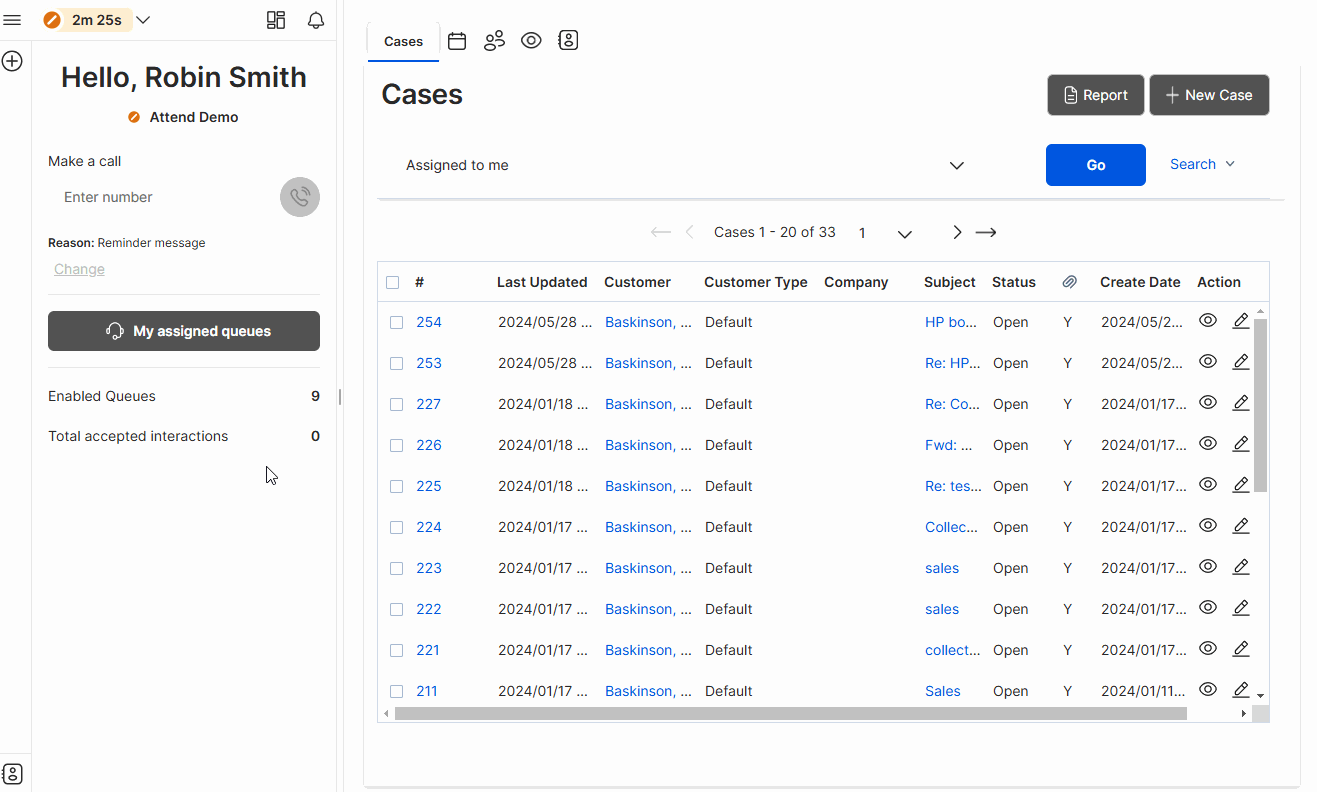
Task: Sort by Subject column header
Action: [x=950, y=282]
